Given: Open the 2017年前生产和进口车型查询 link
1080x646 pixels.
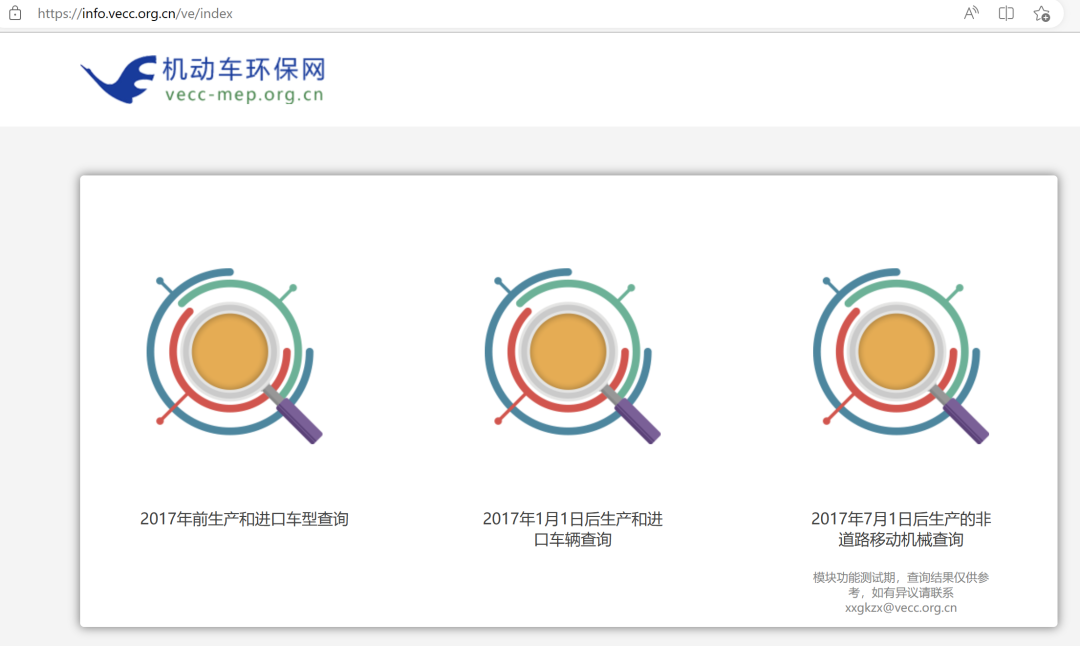Looking at the screenshot, I should coord(244,519).
